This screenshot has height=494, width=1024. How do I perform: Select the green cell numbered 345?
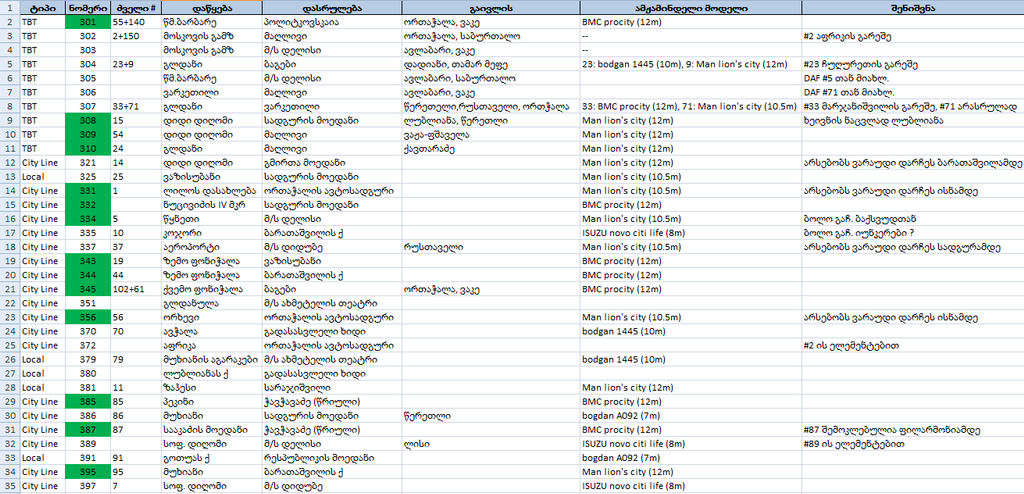(x=88, y=289)
